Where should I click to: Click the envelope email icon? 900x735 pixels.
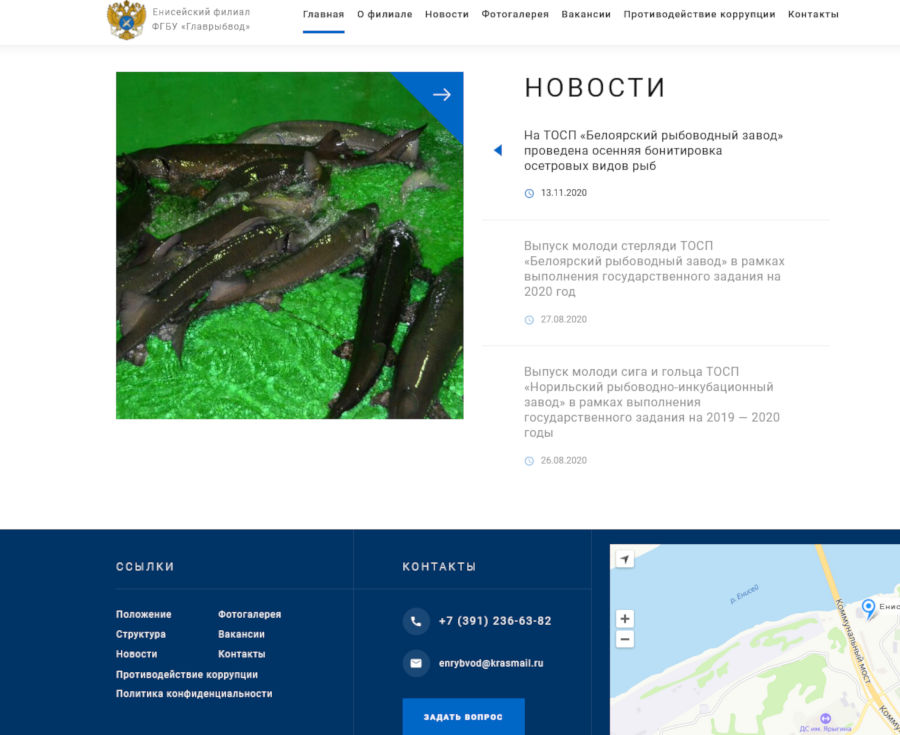tap(416, 663)
